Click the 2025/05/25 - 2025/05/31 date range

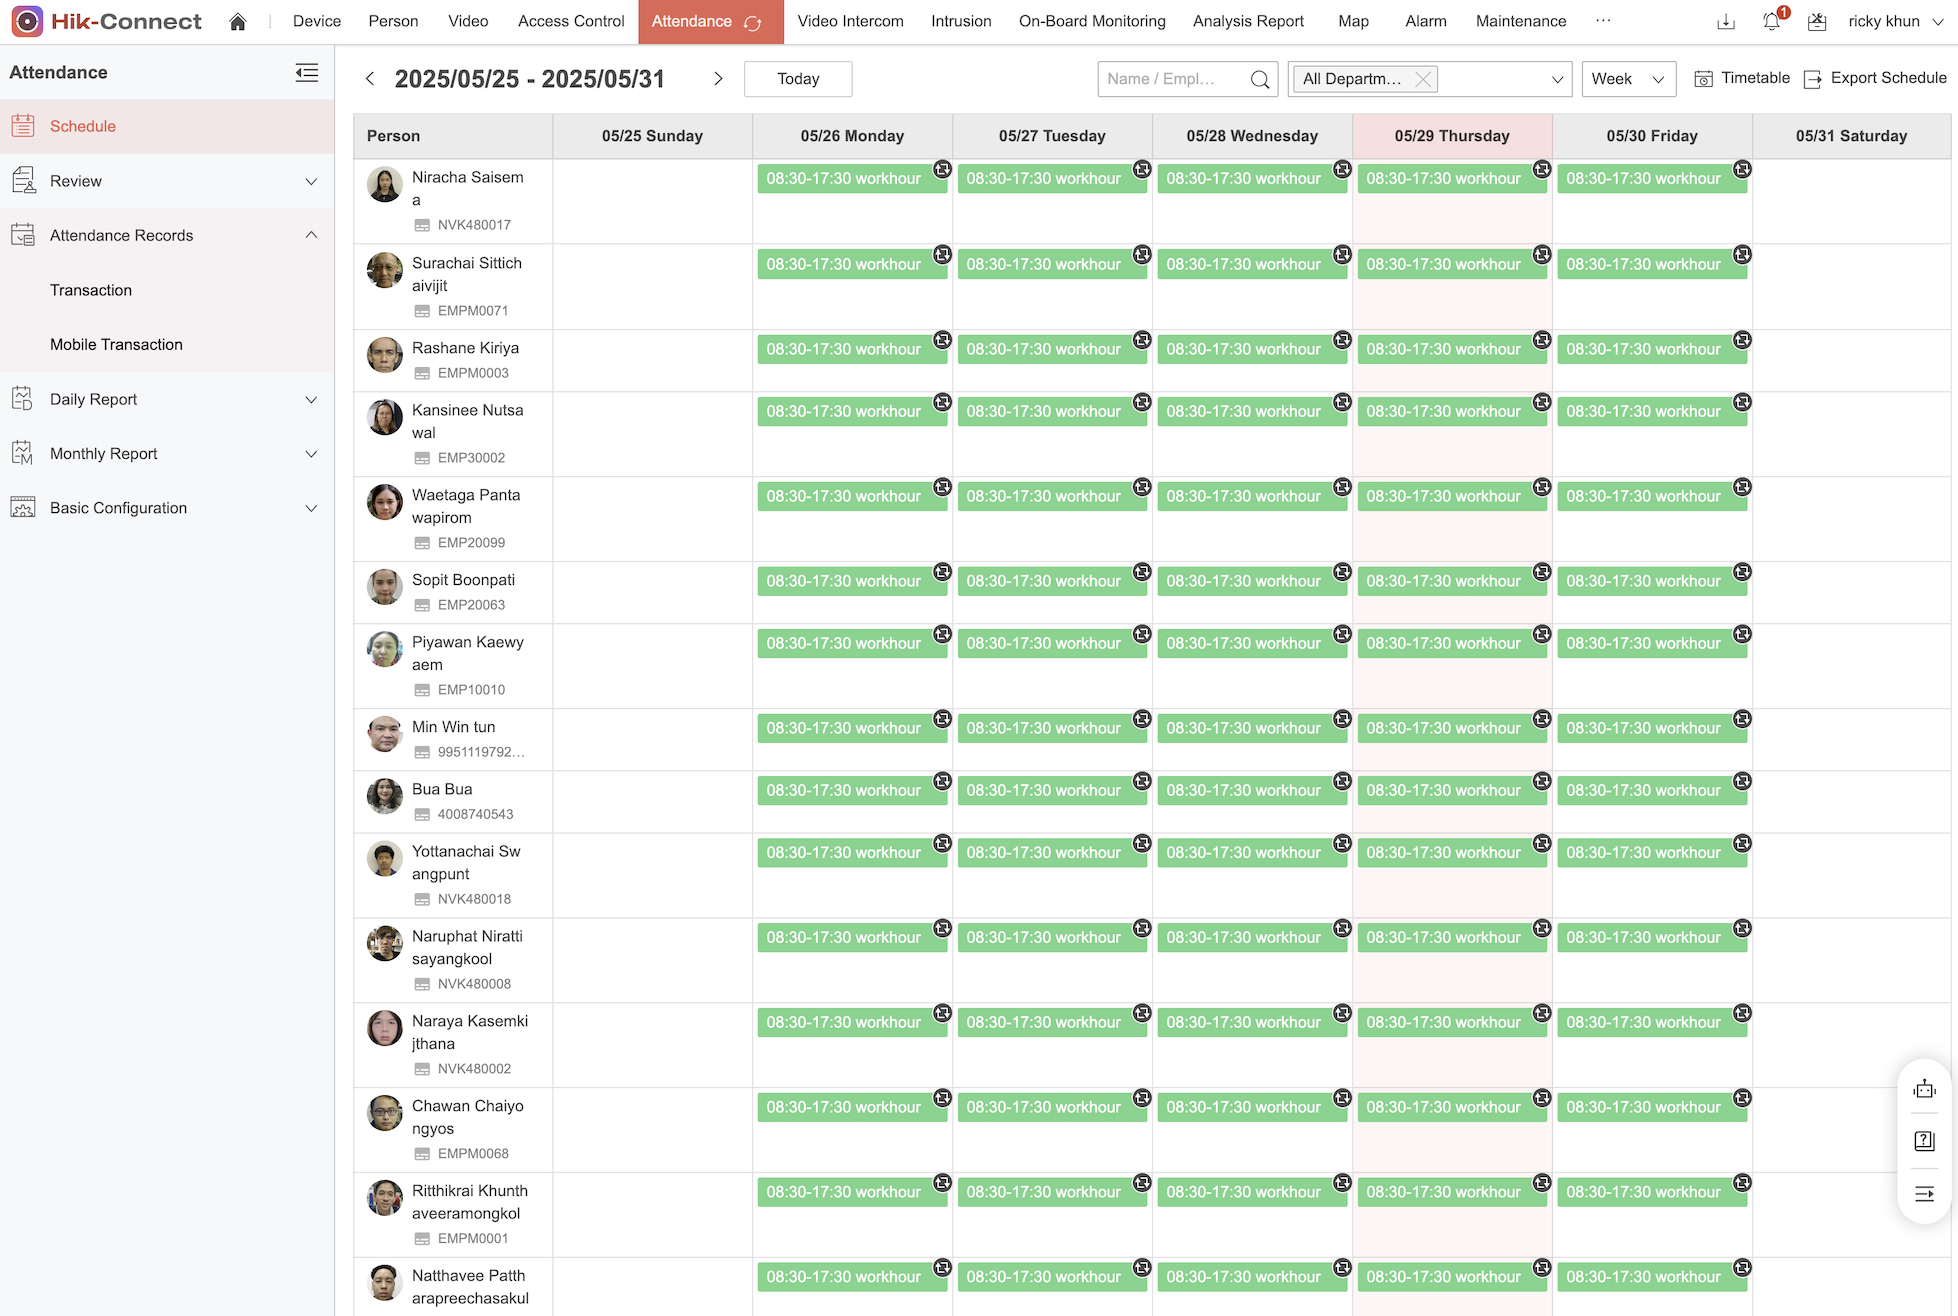pos(530,79)
